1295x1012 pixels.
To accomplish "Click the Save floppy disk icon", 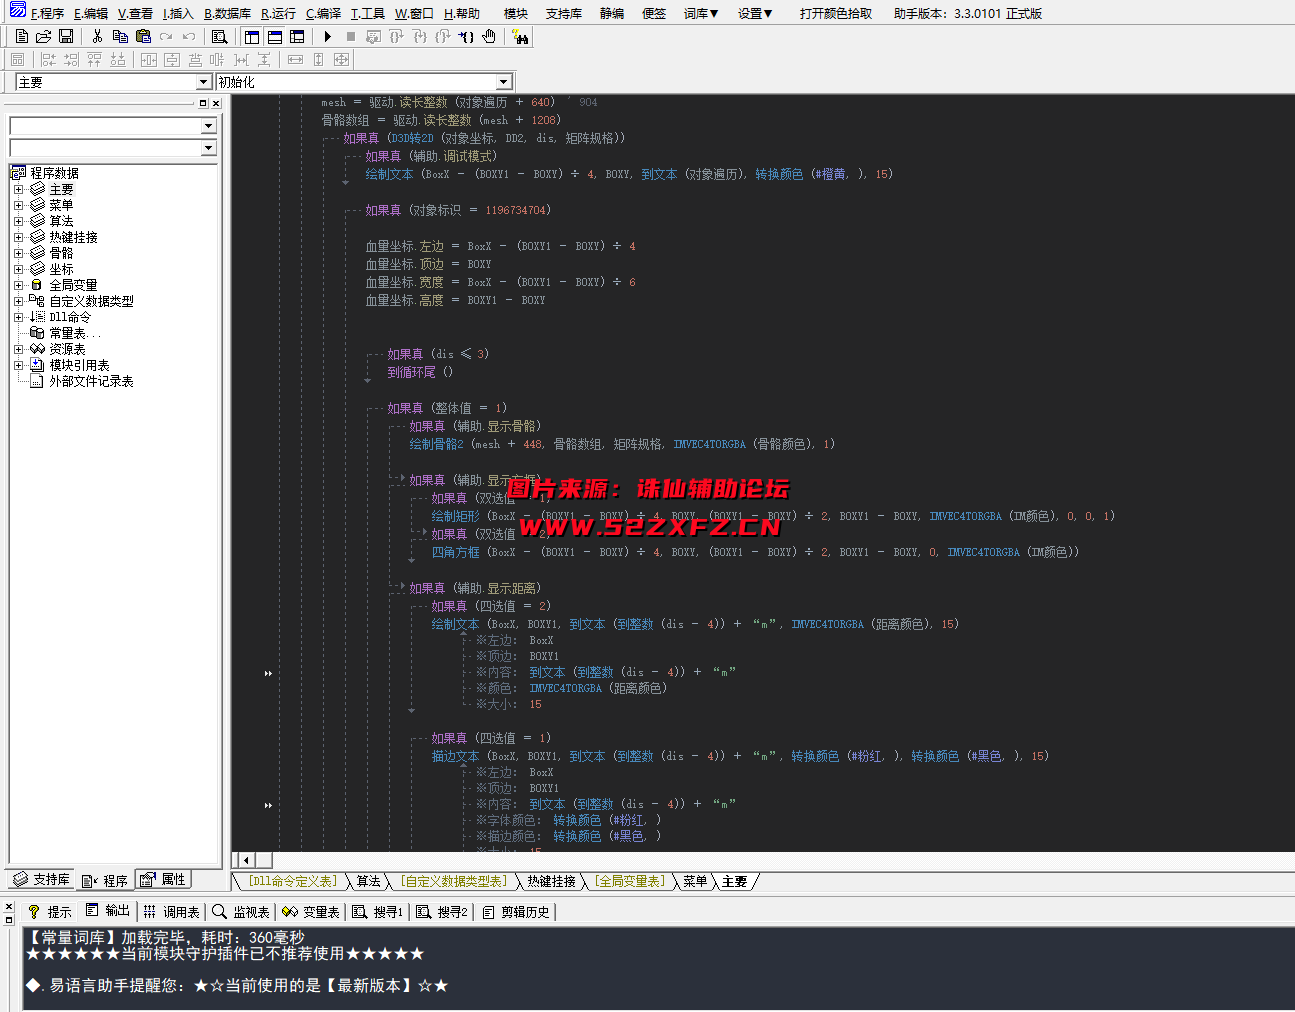I will [x=66, y=37].
